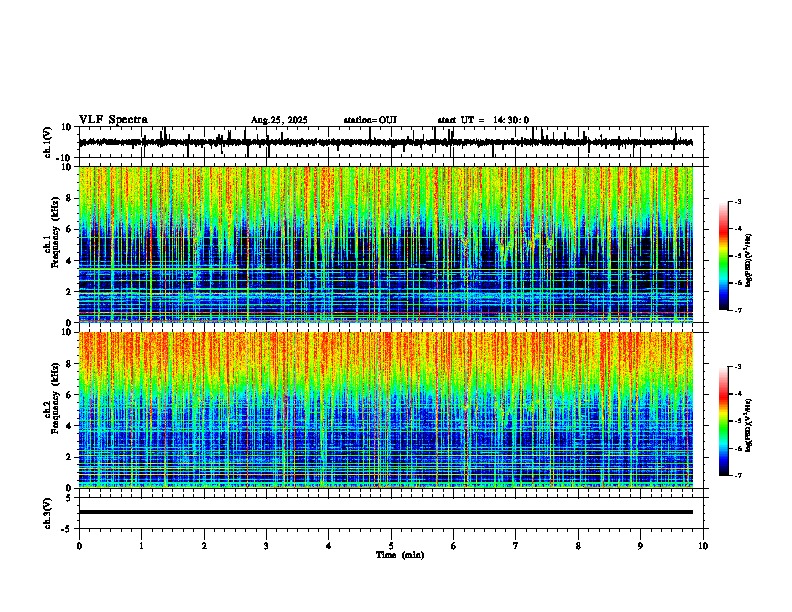
Task: Click the log(PSD) unit label beside ch.2 color bar
Action: [749, 426]
